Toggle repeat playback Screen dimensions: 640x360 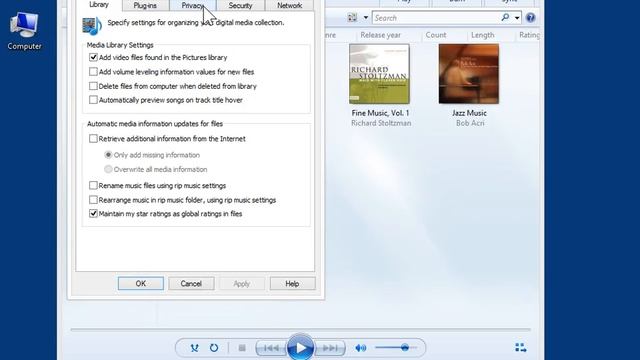tap(214, 348)
